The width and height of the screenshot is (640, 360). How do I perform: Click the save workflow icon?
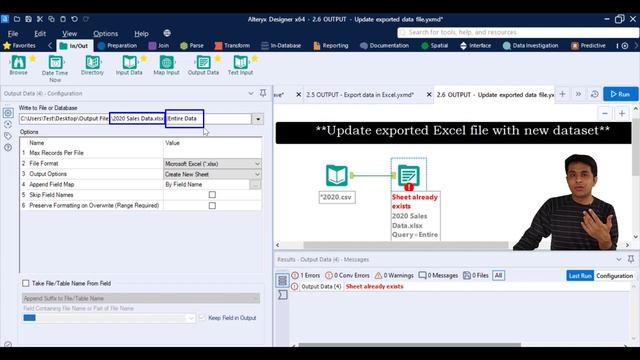tap(28, 19)
